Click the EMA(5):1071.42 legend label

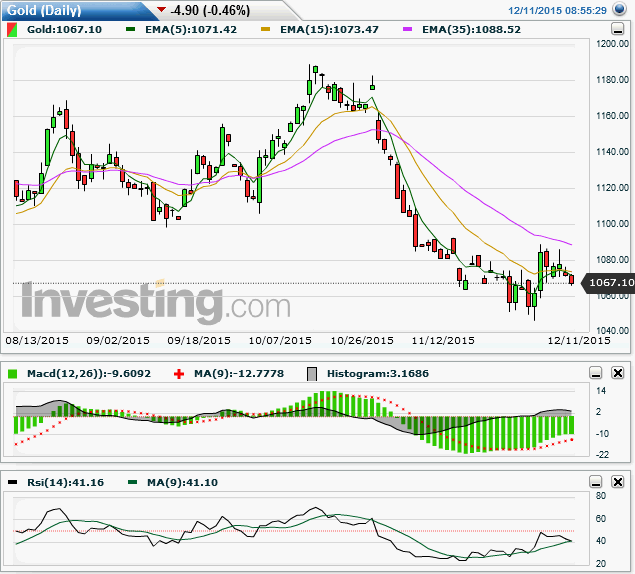191,30
